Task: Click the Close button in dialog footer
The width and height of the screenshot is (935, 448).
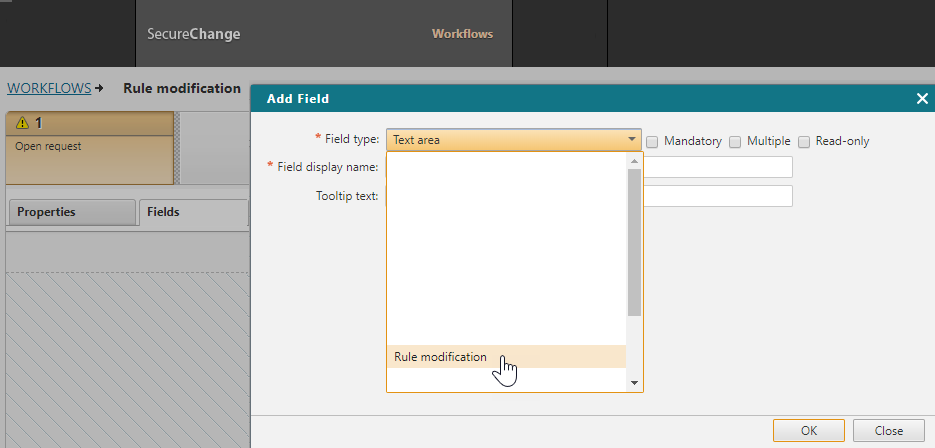Action: coord(888,430)
